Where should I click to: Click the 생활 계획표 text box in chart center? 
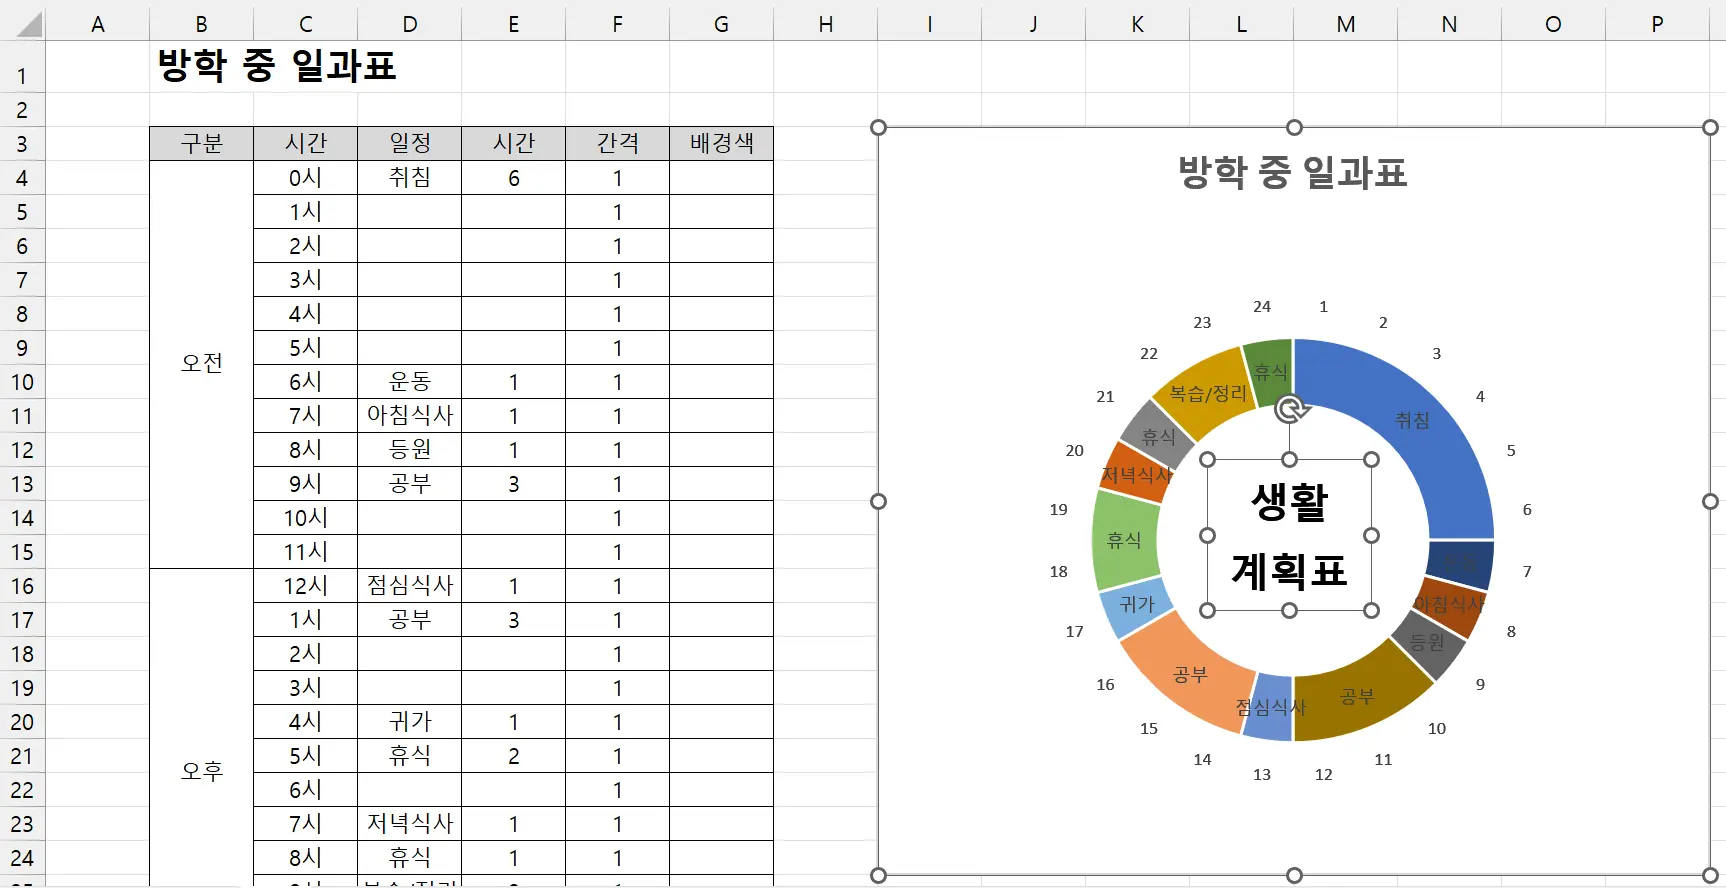coord(1289,536)
